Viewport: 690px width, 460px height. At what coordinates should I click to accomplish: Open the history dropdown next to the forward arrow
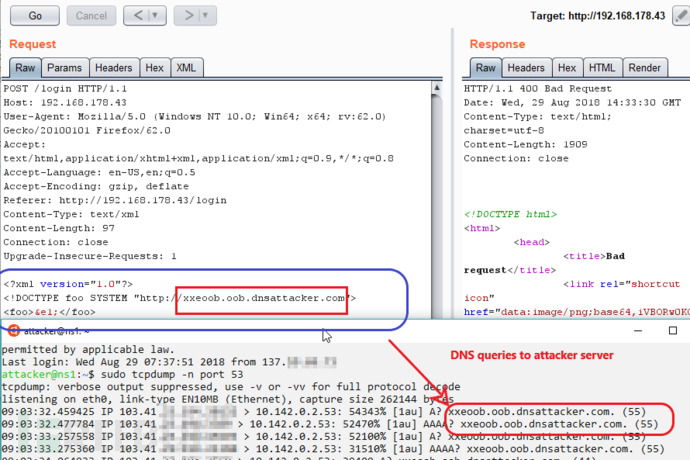[x=206, y=16]
